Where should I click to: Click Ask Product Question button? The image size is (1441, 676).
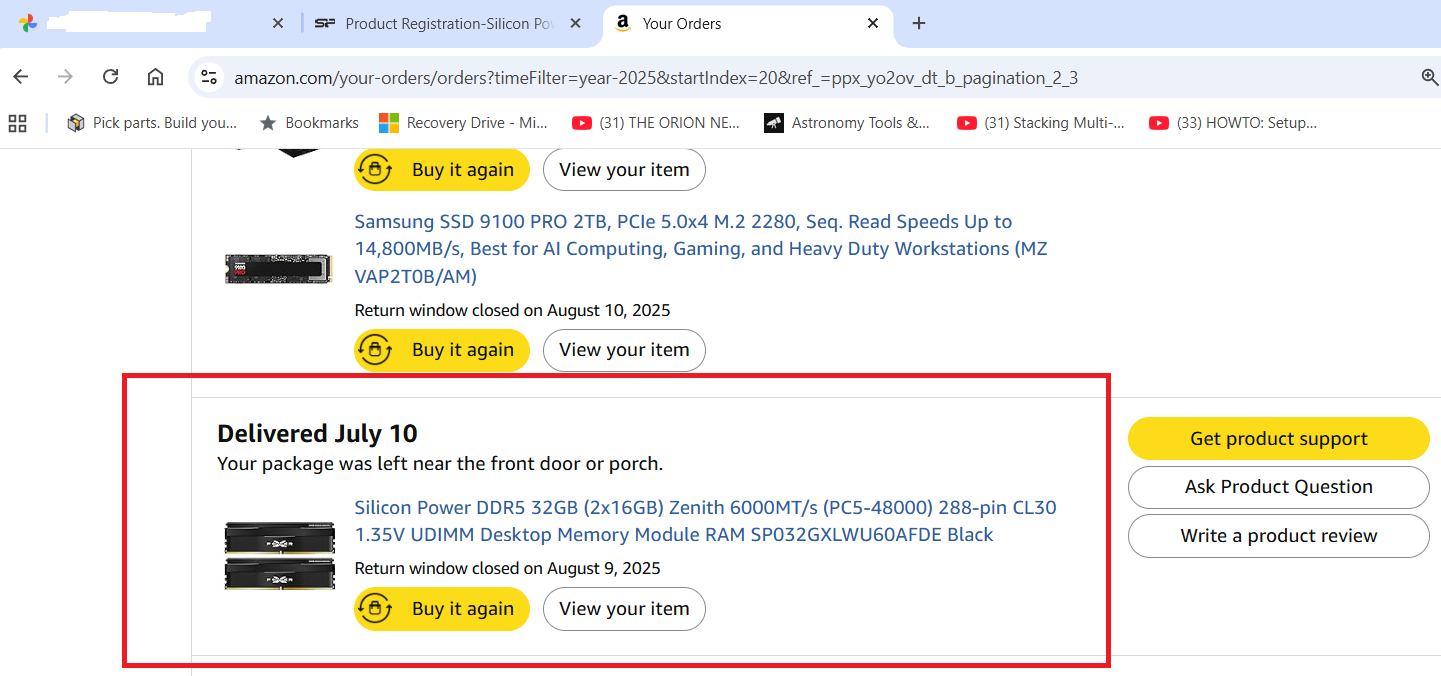tap(1278, 487)
